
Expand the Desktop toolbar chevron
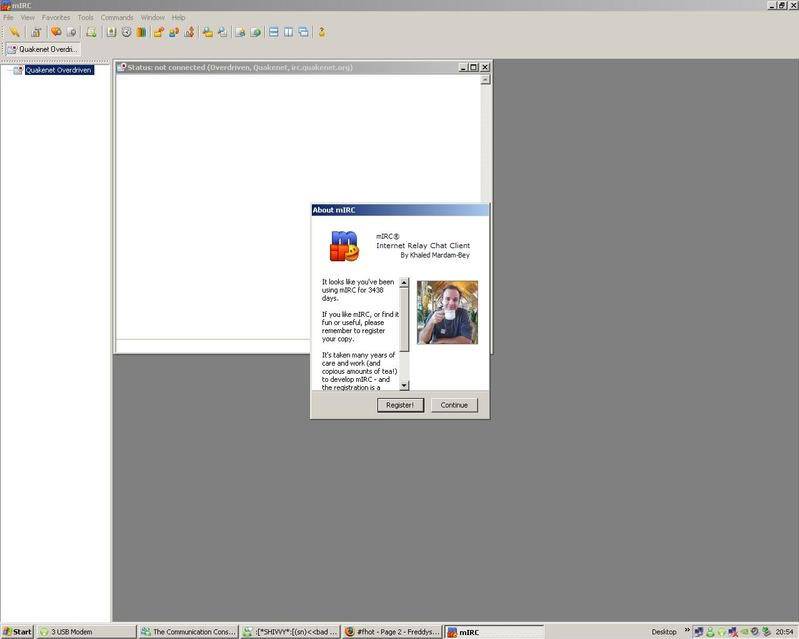tap(686, 630)
